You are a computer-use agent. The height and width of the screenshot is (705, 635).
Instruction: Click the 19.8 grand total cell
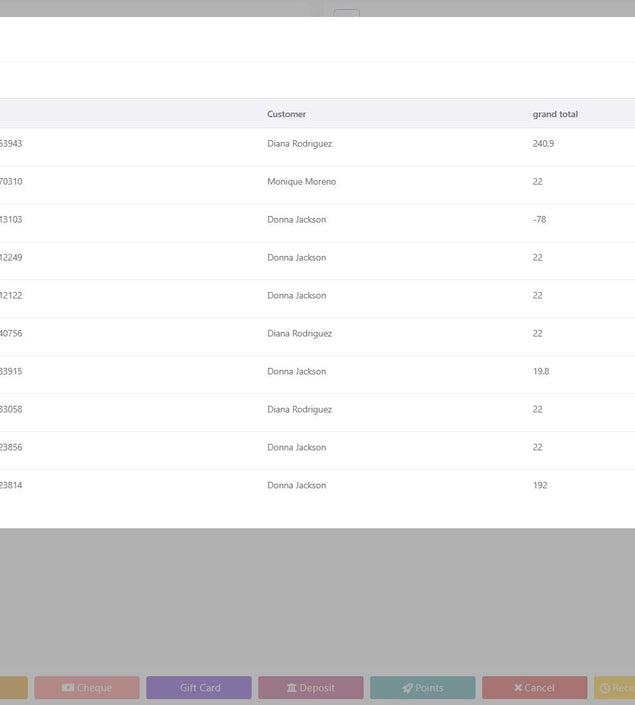[x=540, y=372]
